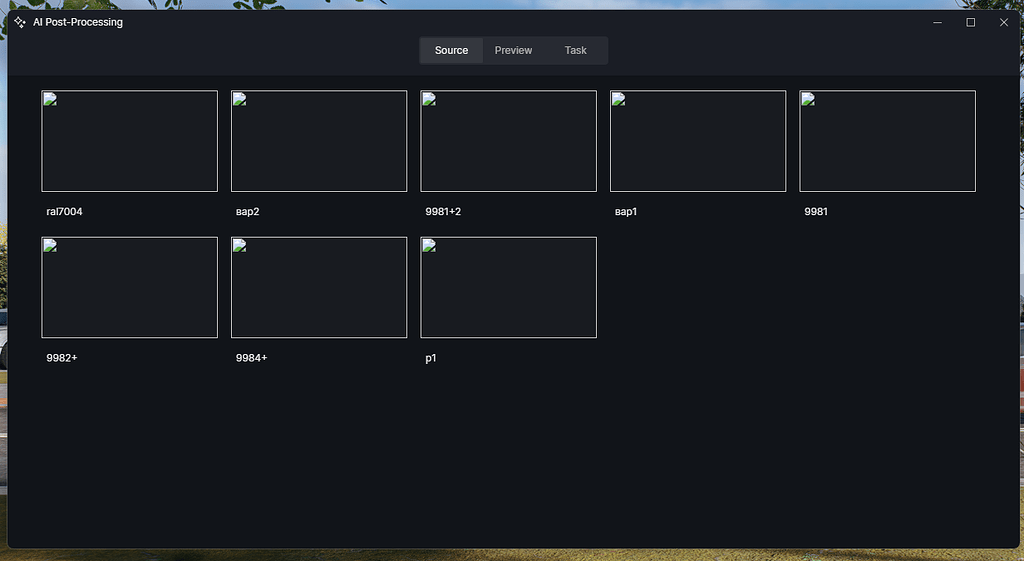Close the AI Post-Processing window

[x=1004, y=22]
